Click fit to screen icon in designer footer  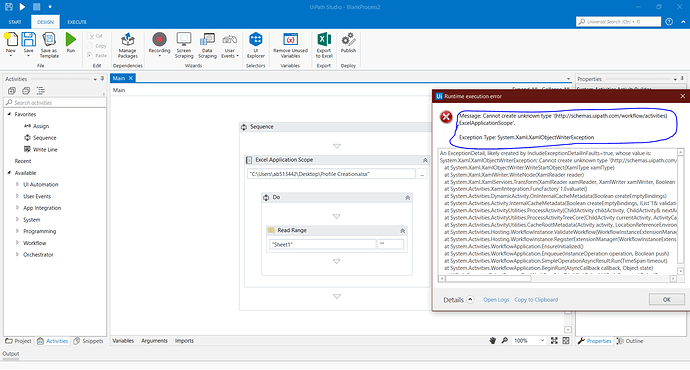click(554, 341)
